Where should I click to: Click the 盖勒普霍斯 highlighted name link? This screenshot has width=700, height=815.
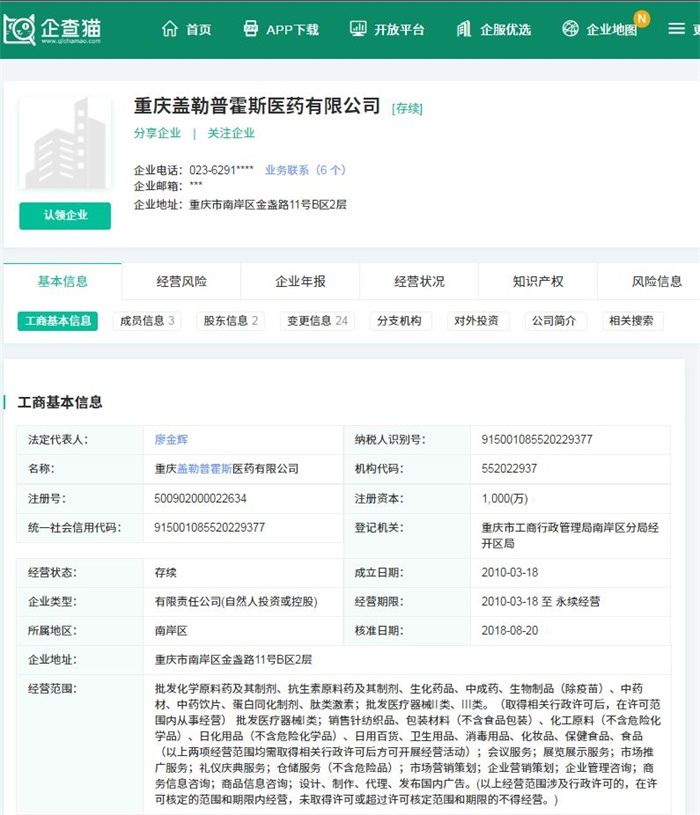click(x=204, y=469)
